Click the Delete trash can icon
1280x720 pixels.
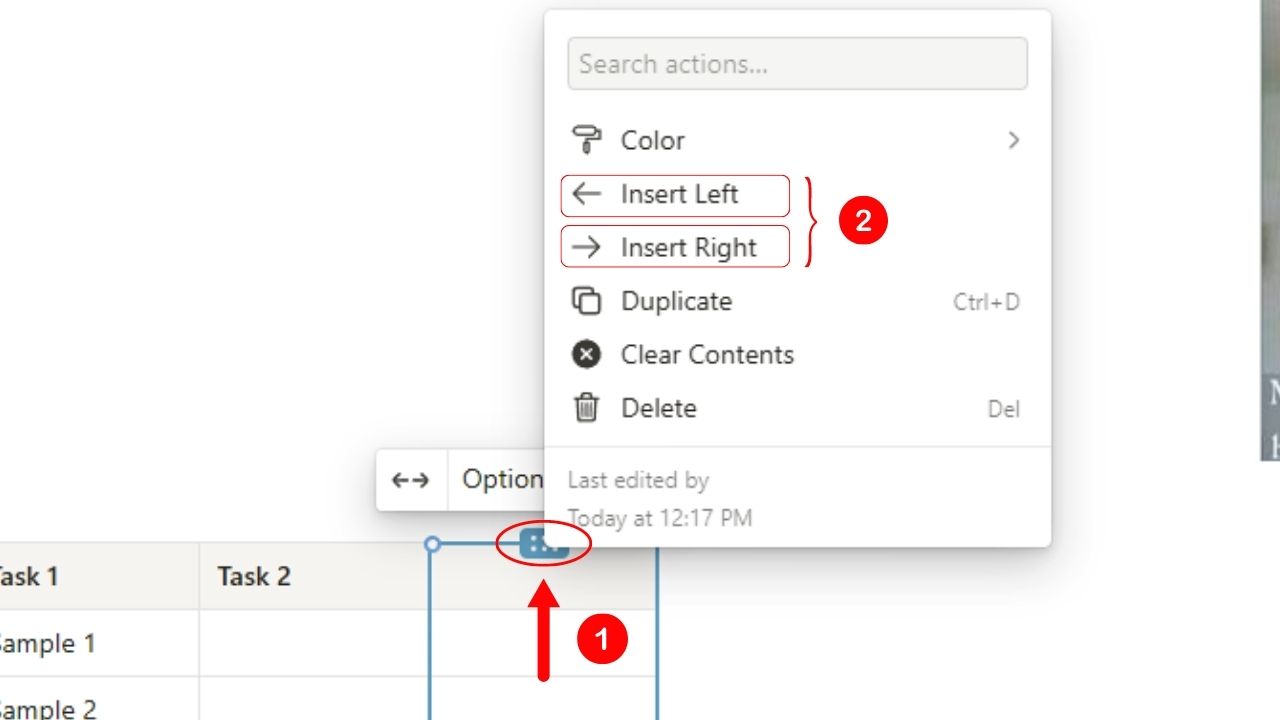click(x=586, y=408)
